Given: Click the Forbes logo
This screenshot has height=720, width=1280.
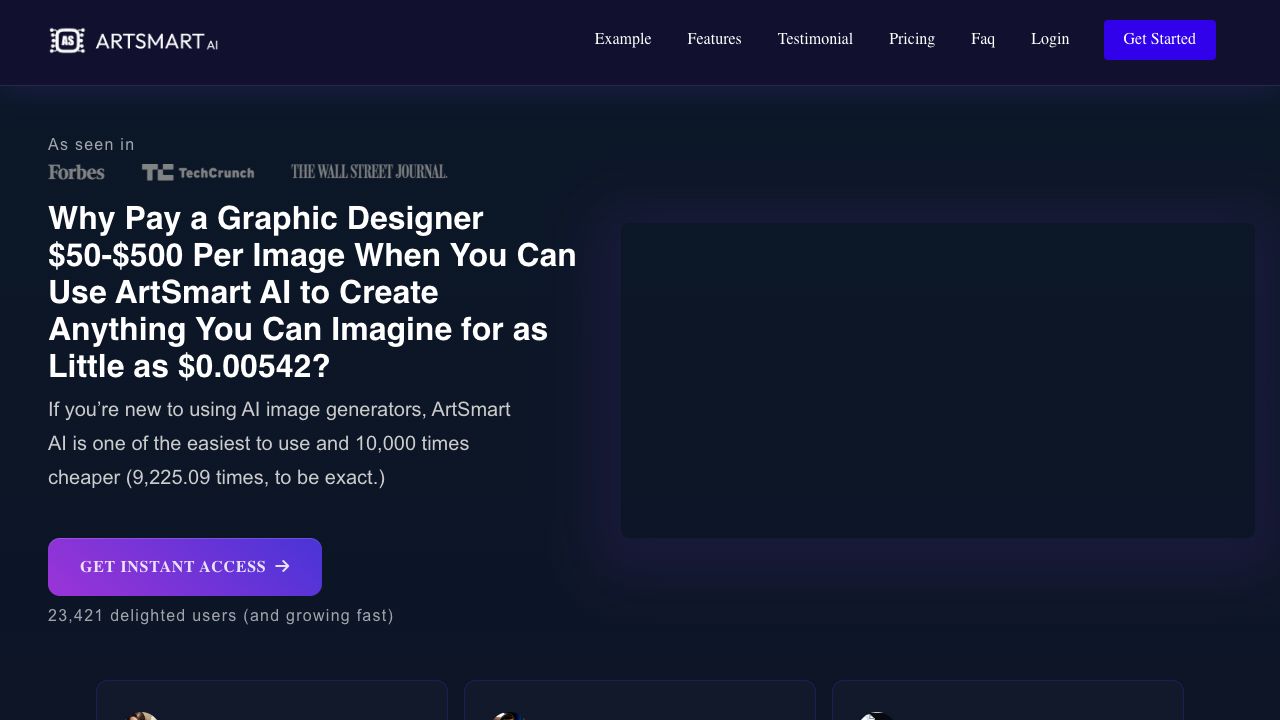Looking at the screenshot, I should click(x=76, y=172).
